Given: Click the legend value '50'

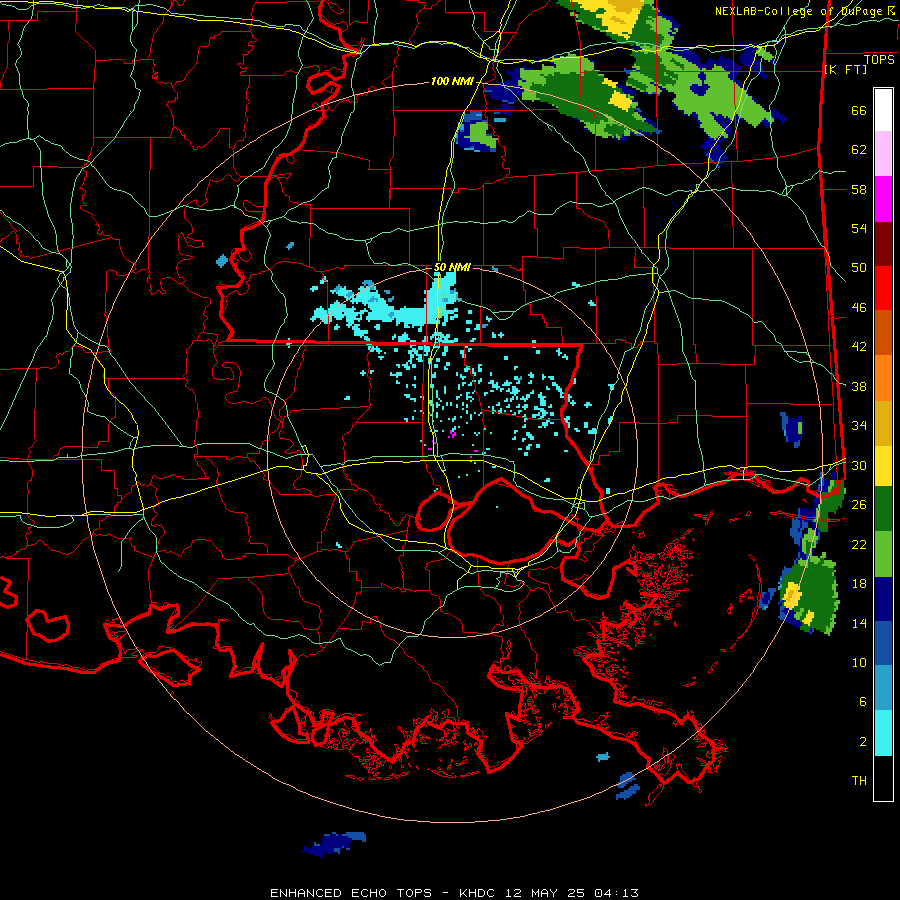Looking at the screenshot, I should click(x=859, y=267).
